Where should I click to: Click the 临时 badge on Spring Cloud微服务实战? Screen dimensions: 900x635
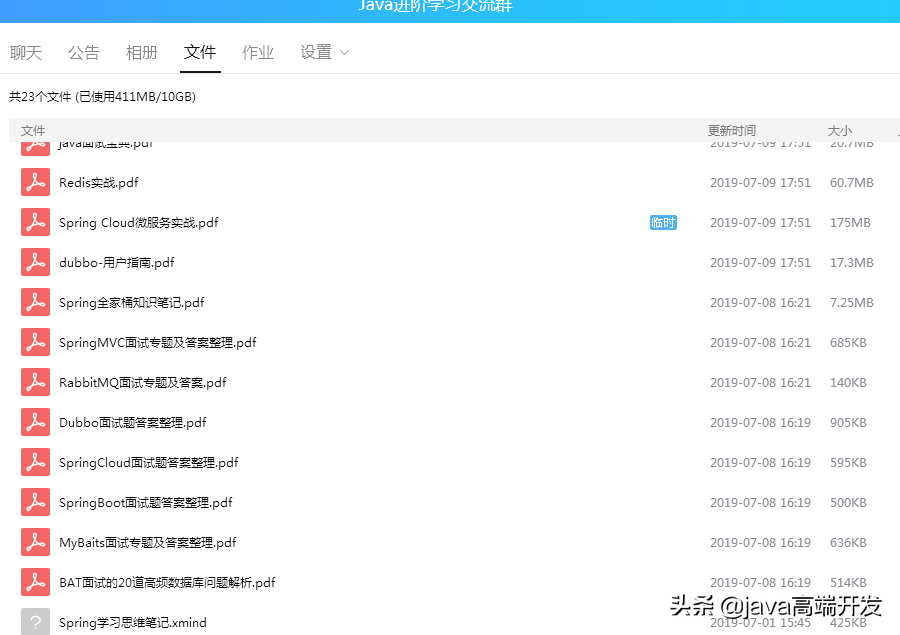(663, 222)
